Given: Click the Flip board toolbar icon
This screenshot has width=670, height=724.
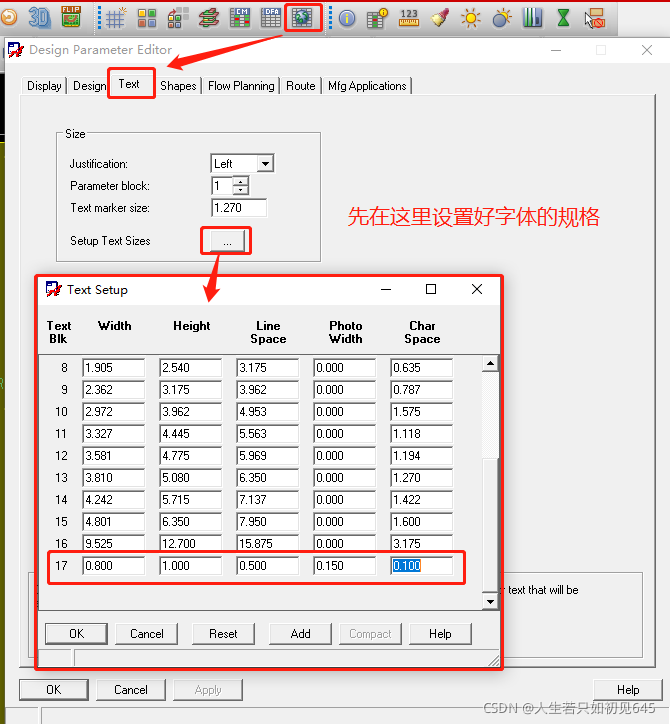Looking at the screenshot, I should [x=71, y=17].
